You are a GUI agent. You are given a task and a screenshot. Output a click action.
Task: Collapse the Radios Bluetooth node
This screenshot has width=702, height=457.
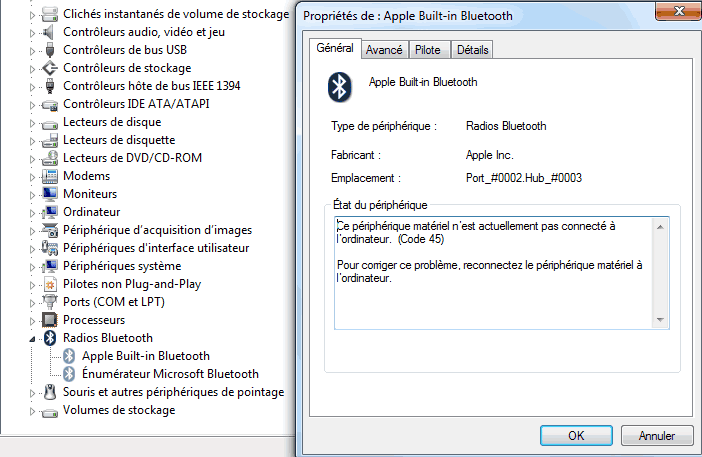click(x=32, y=339)
